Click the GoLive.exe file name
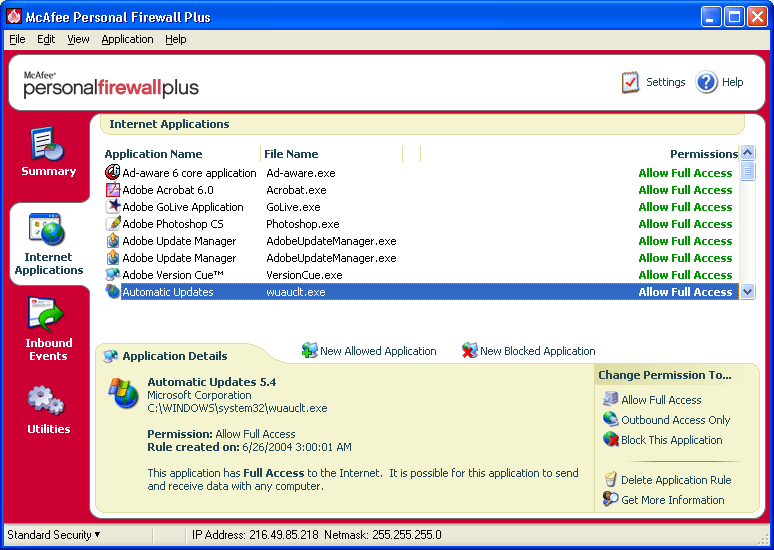The width and height of the screenshot is (774, 550). (293, 207)
